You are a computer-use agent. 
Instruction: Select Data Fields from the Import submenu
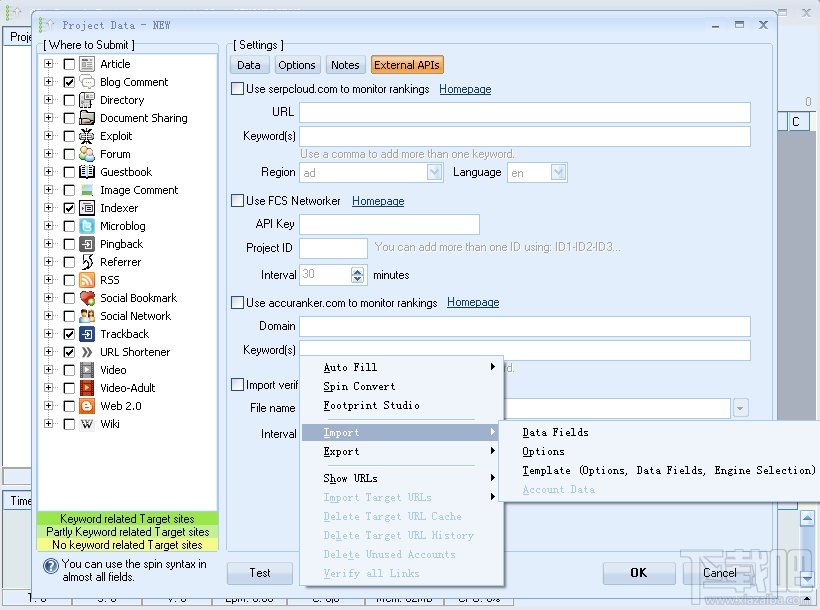click(x=555, y=432)
